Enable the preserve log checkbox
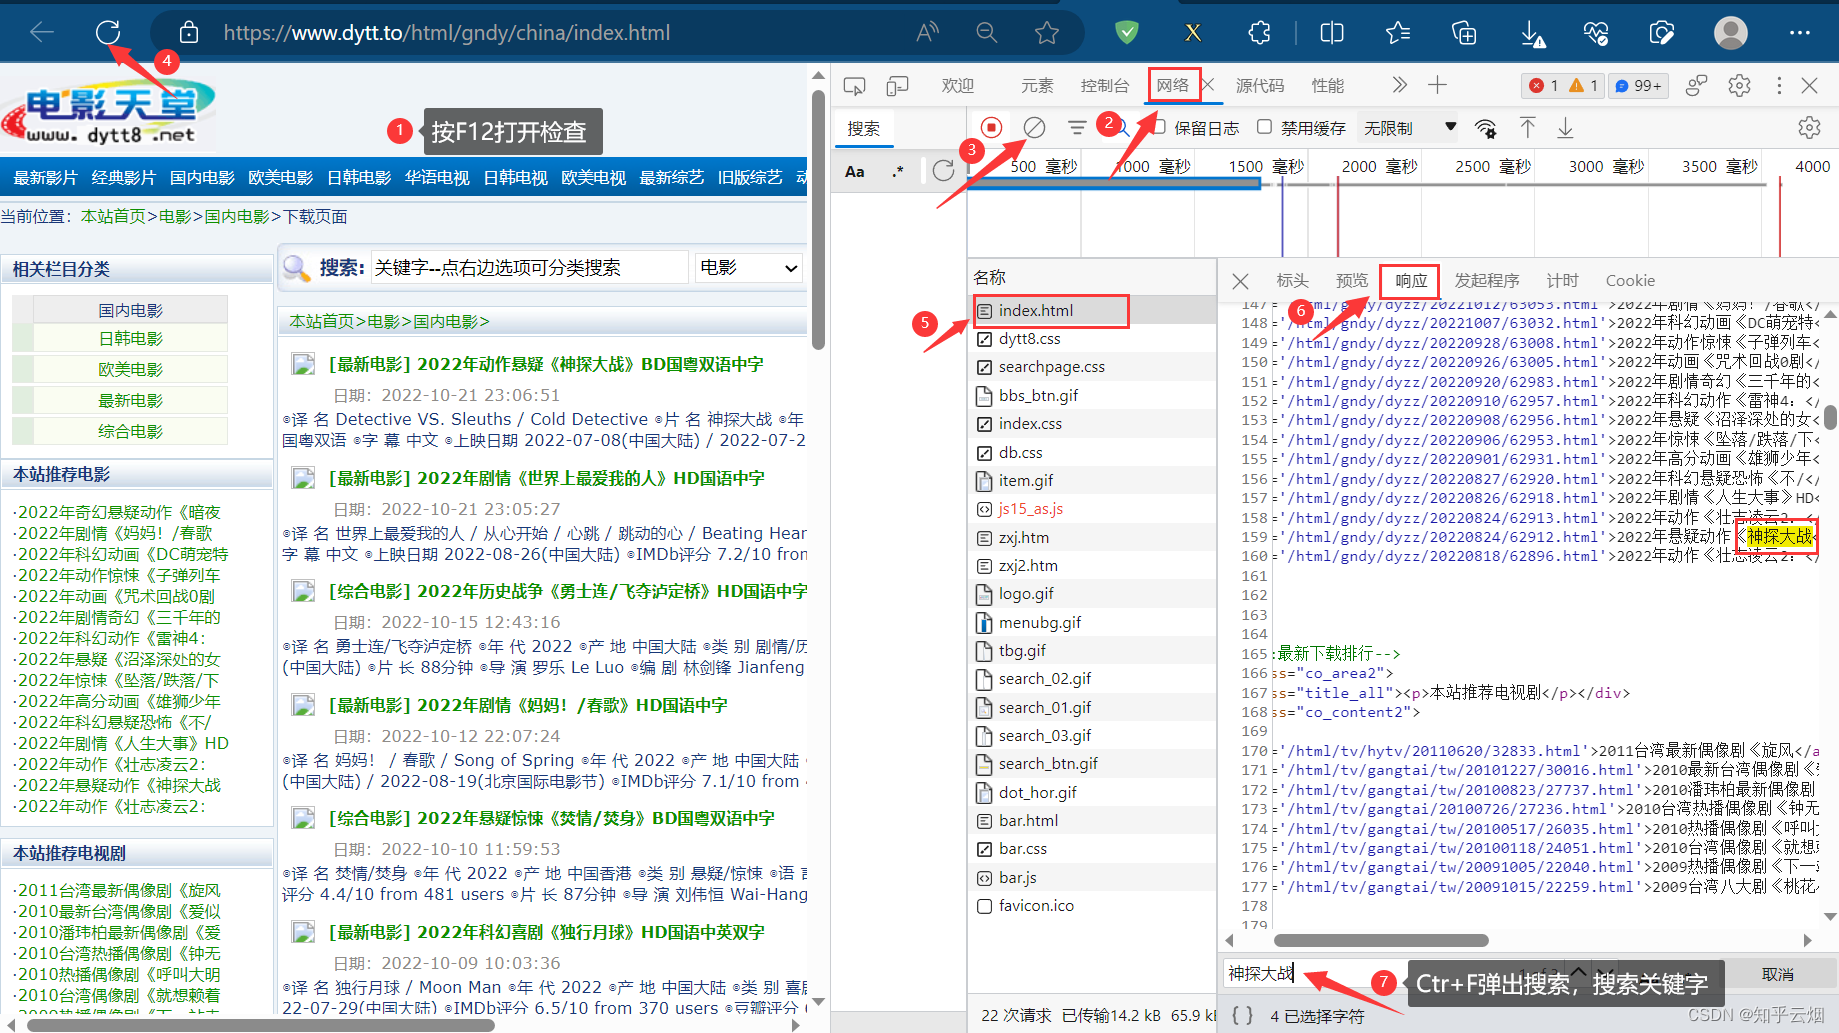The width and height of the screenshot is (1839, 1033). (1160, 127)
